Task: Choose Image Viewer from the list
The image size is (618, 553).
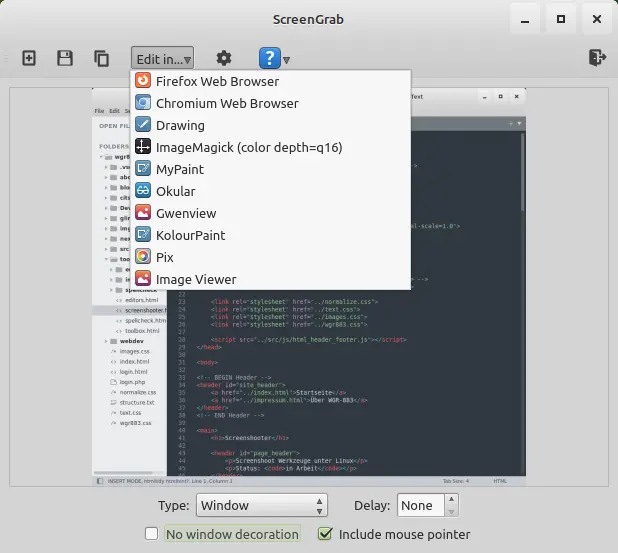Action: point(270,279)
